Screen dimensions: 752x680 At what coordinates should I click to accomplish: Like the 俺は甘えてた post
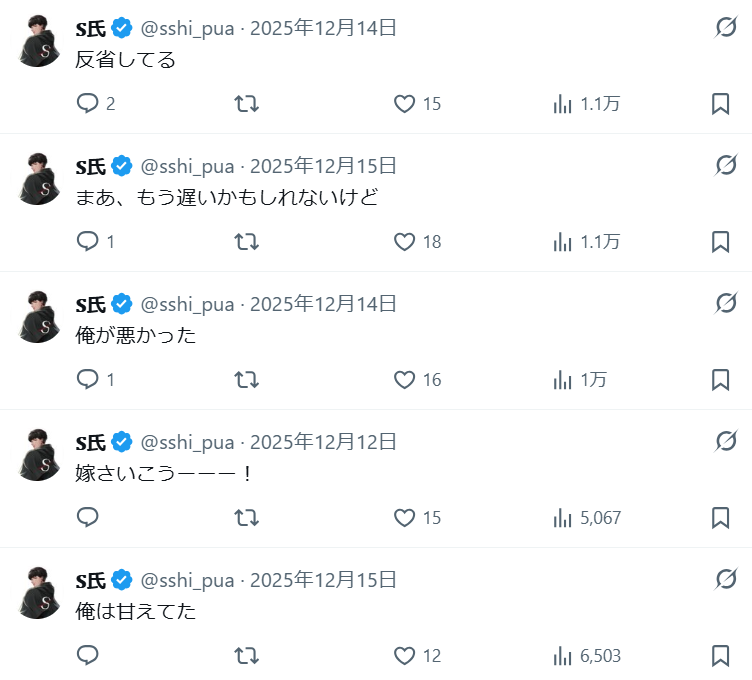coord(404,656)
